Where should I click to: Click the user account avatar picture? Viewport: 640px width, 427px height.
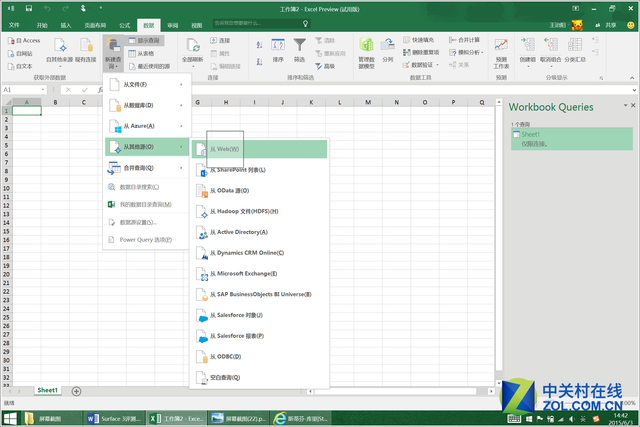(577, 25)
